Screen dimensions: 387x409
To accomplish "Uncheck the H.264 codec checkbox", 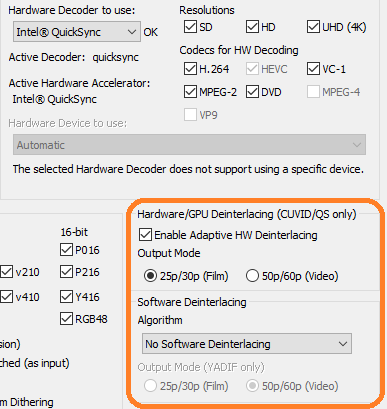I will click(x=190, y=69).
